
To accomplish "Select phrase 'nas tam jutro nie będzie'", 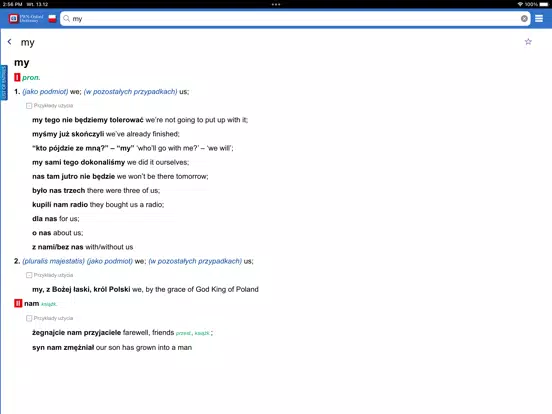I will pos(74,176).
